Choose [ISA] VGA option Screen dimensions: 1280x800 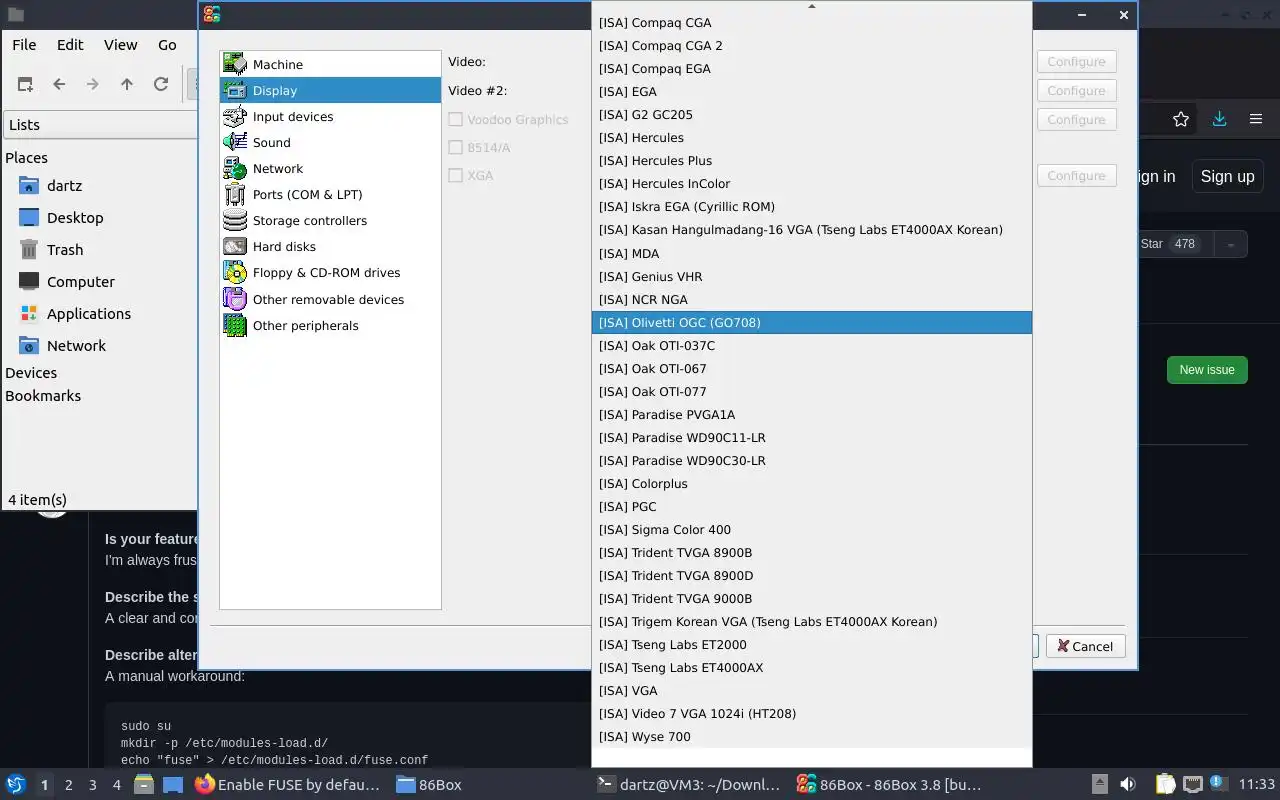tap(811, 690)
